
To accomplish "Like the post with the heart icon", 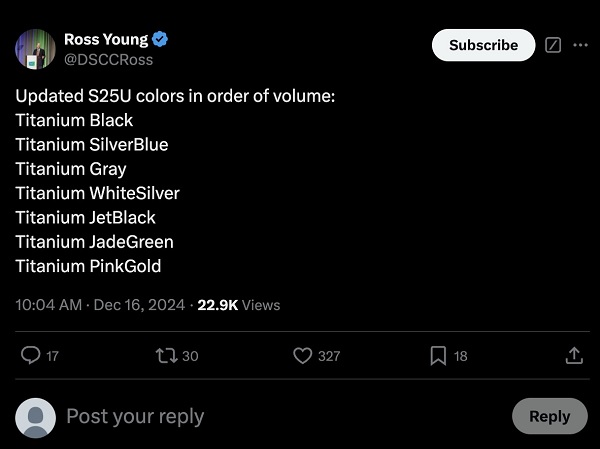I will 302,355.
